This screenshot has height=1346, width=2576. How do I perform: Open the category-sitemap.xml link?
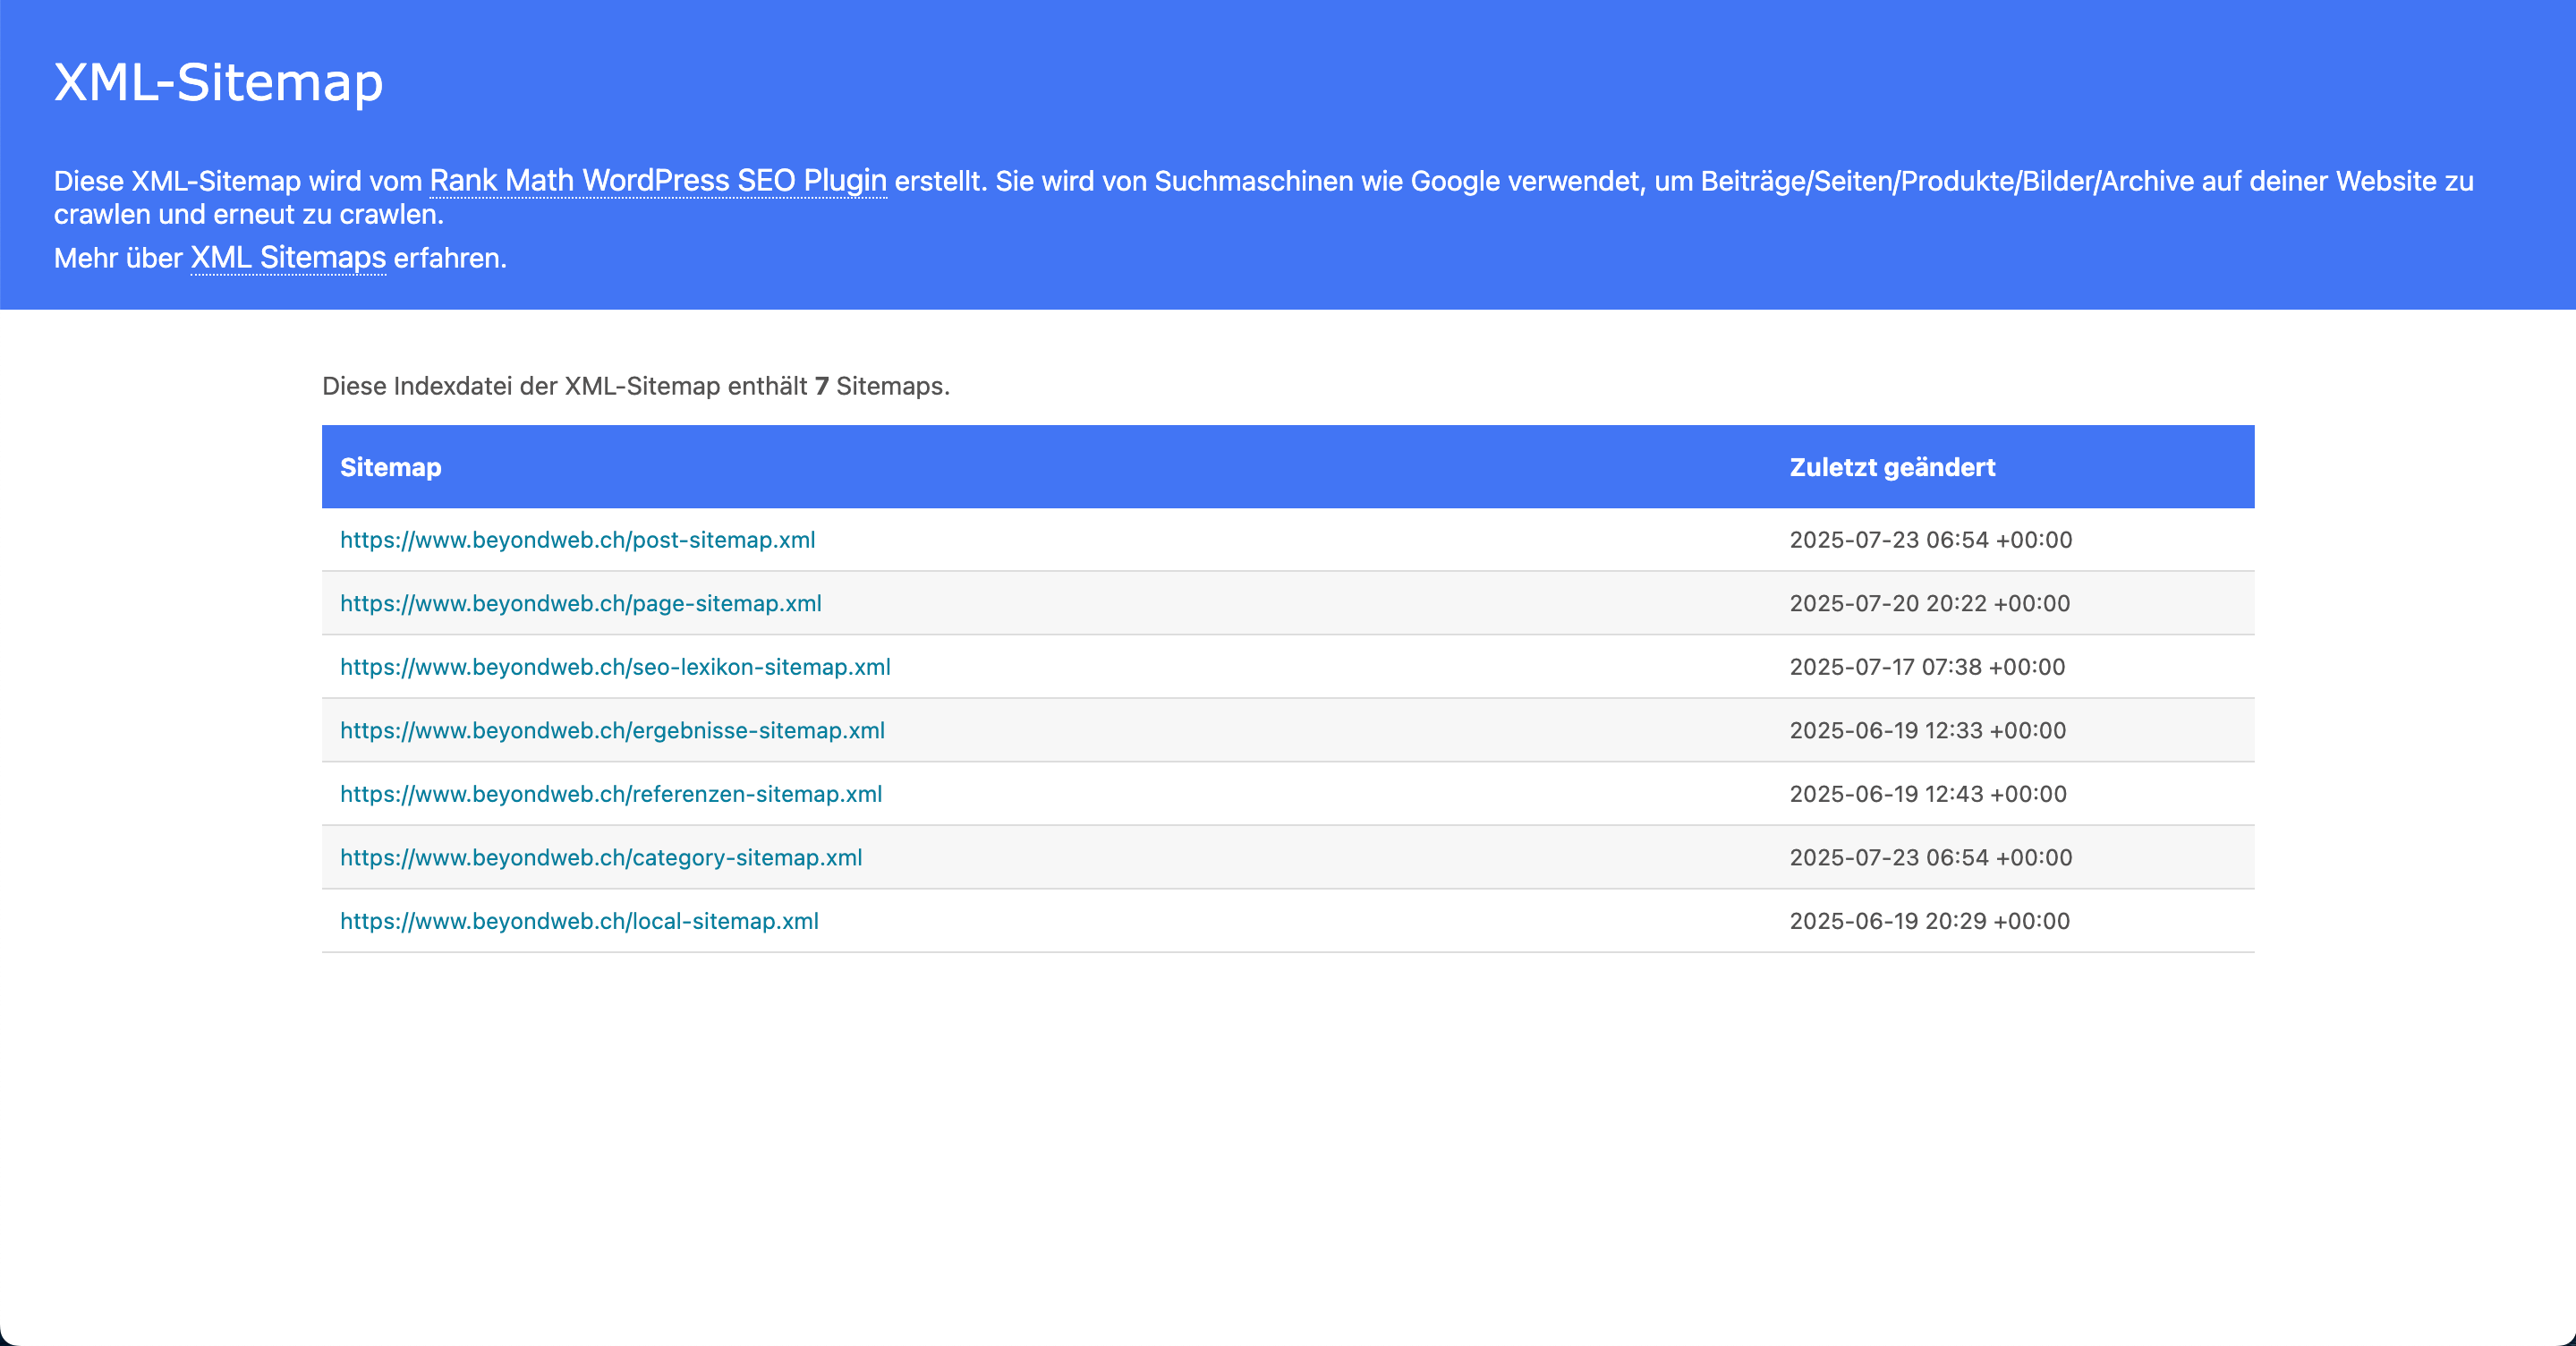[601, 857]
